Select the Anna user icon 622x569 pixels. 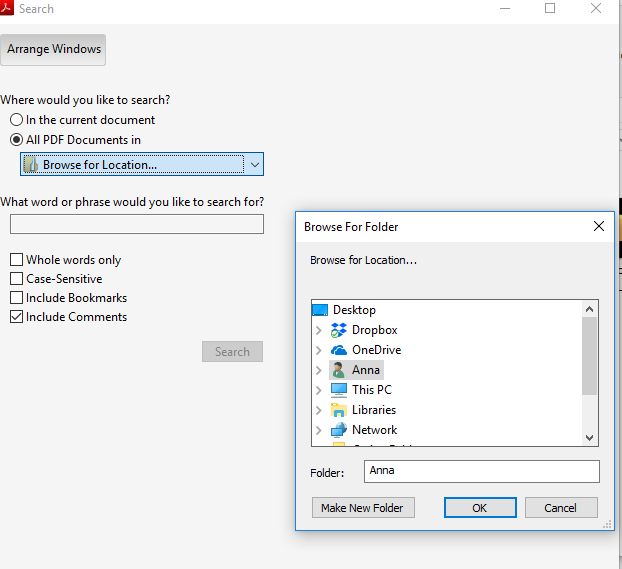tap(338, 370)
